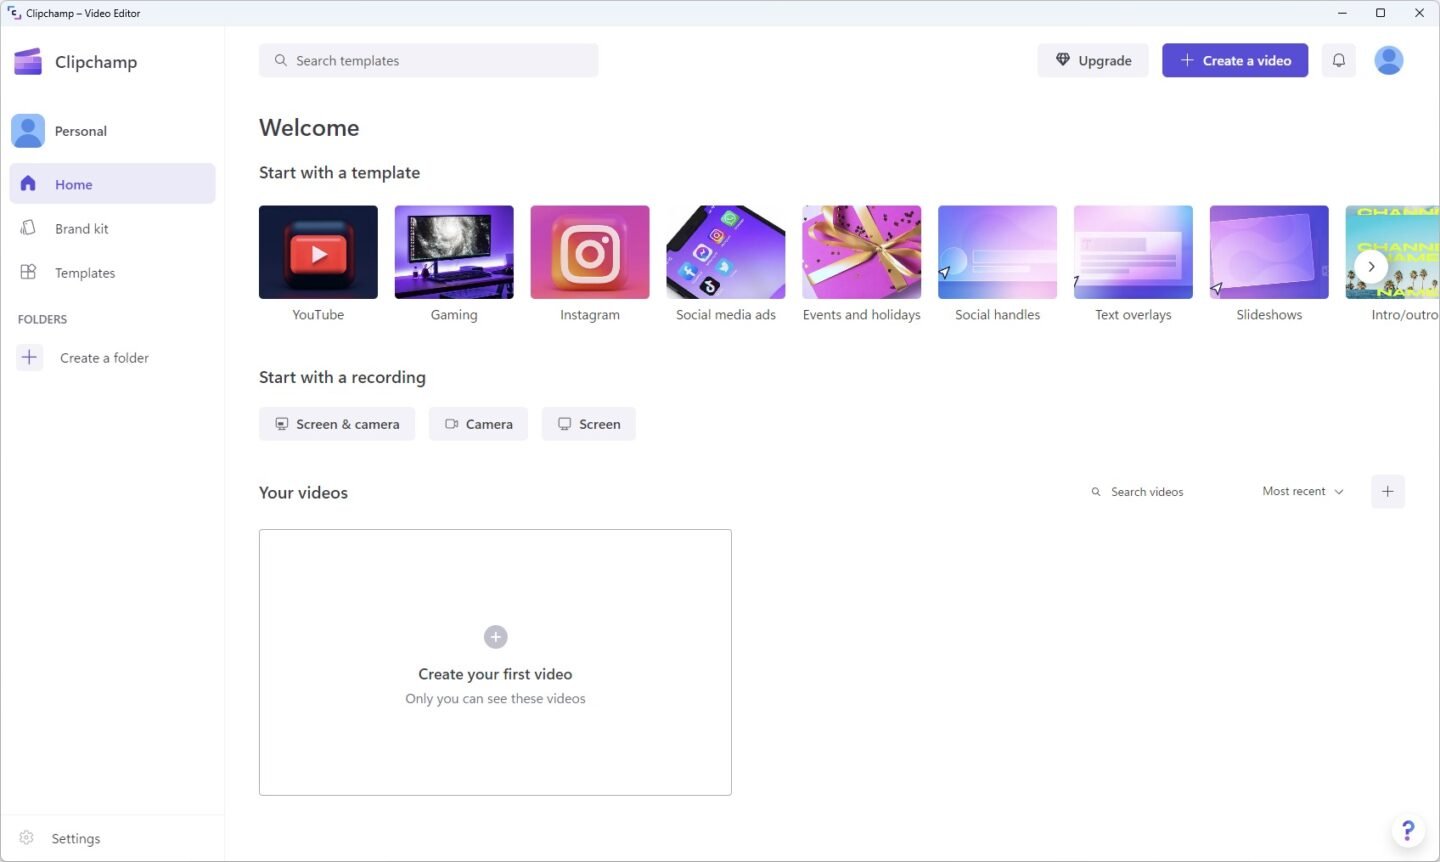Click the Home house icon in sidebar
This screenshot has width=1440, height=862.
pos(28,184)
